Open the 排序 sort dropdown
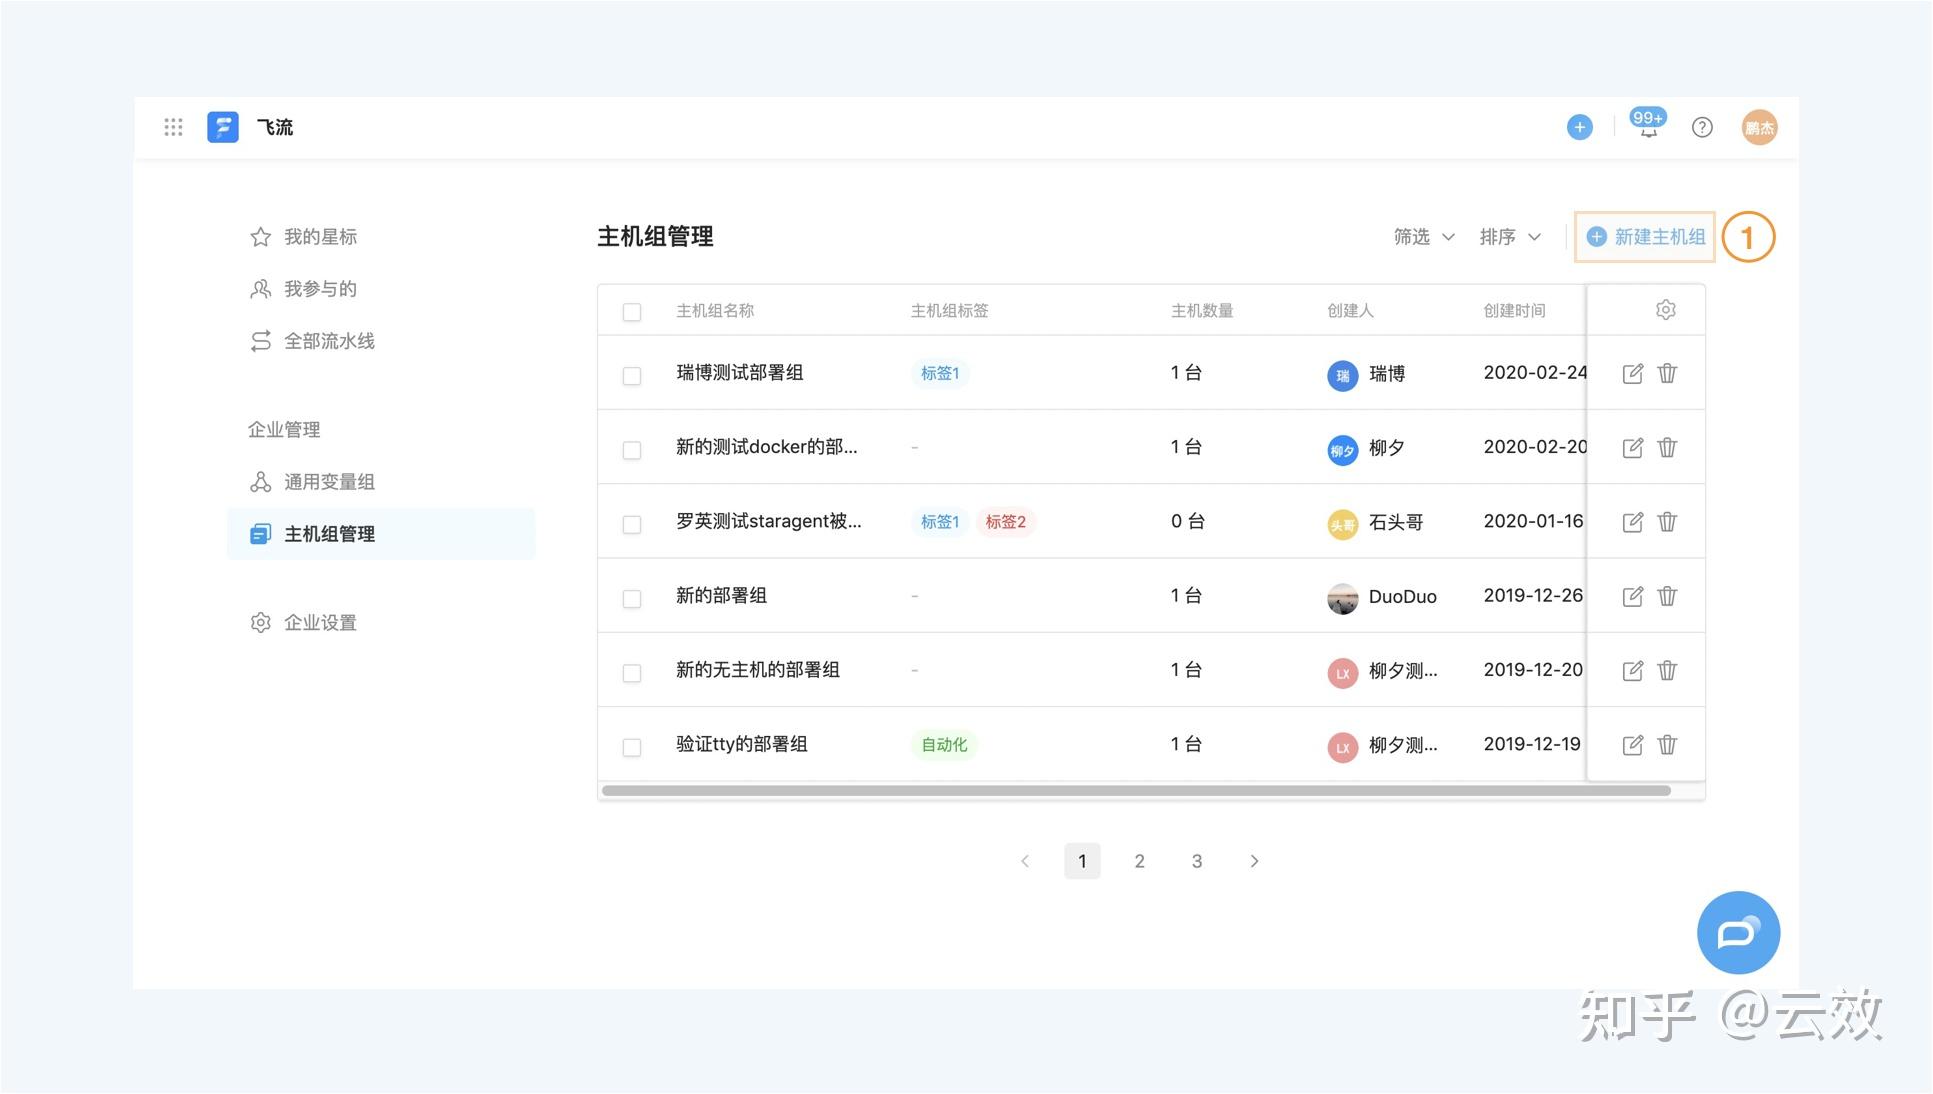Image resolution: width=1933 pixels, height=1094 pixels. click(1508, 237)
